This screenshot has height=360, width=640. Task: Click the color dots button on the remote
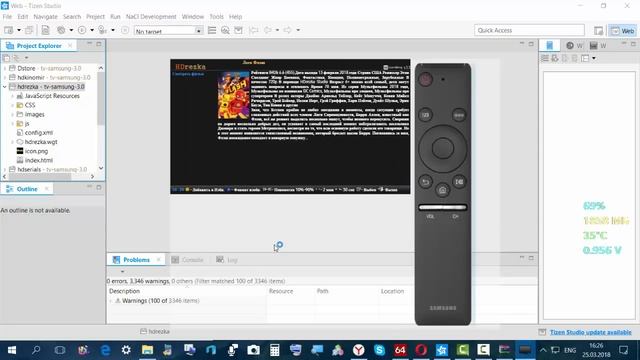click(x=459, y=115)
